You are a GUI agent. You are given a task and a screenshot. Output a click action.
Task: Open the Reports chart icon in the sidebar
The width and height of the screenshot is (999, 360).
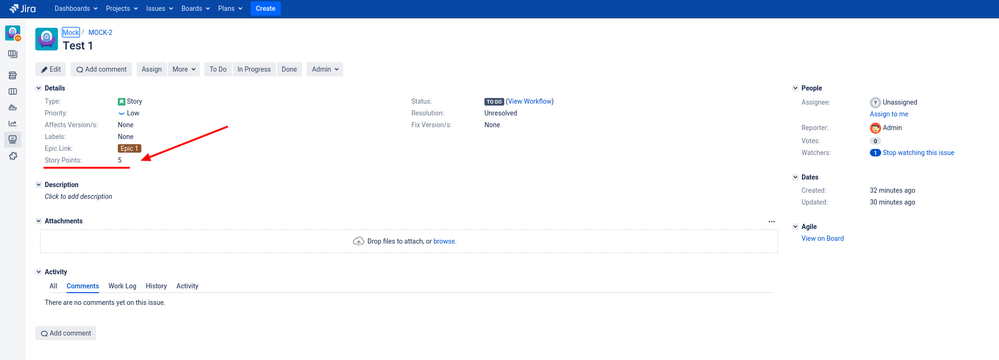coord(13,124)
